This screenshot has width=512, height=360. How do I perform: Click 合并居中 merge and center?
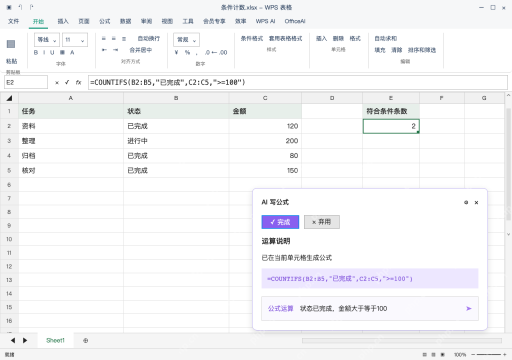[141, 50]
